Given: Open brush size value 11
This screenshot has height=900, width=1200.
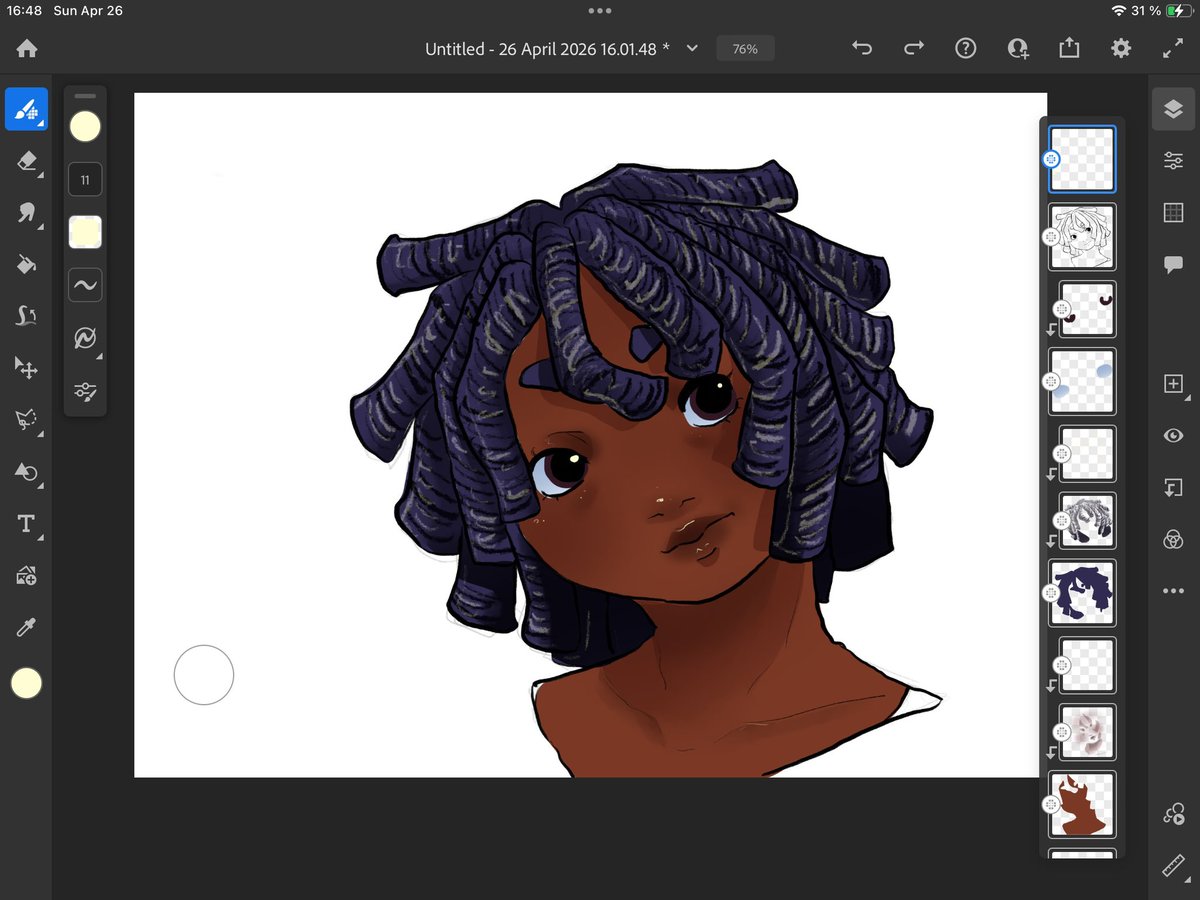Looking at the screenshot, I should pyautogui.click(x=85, y=180).
